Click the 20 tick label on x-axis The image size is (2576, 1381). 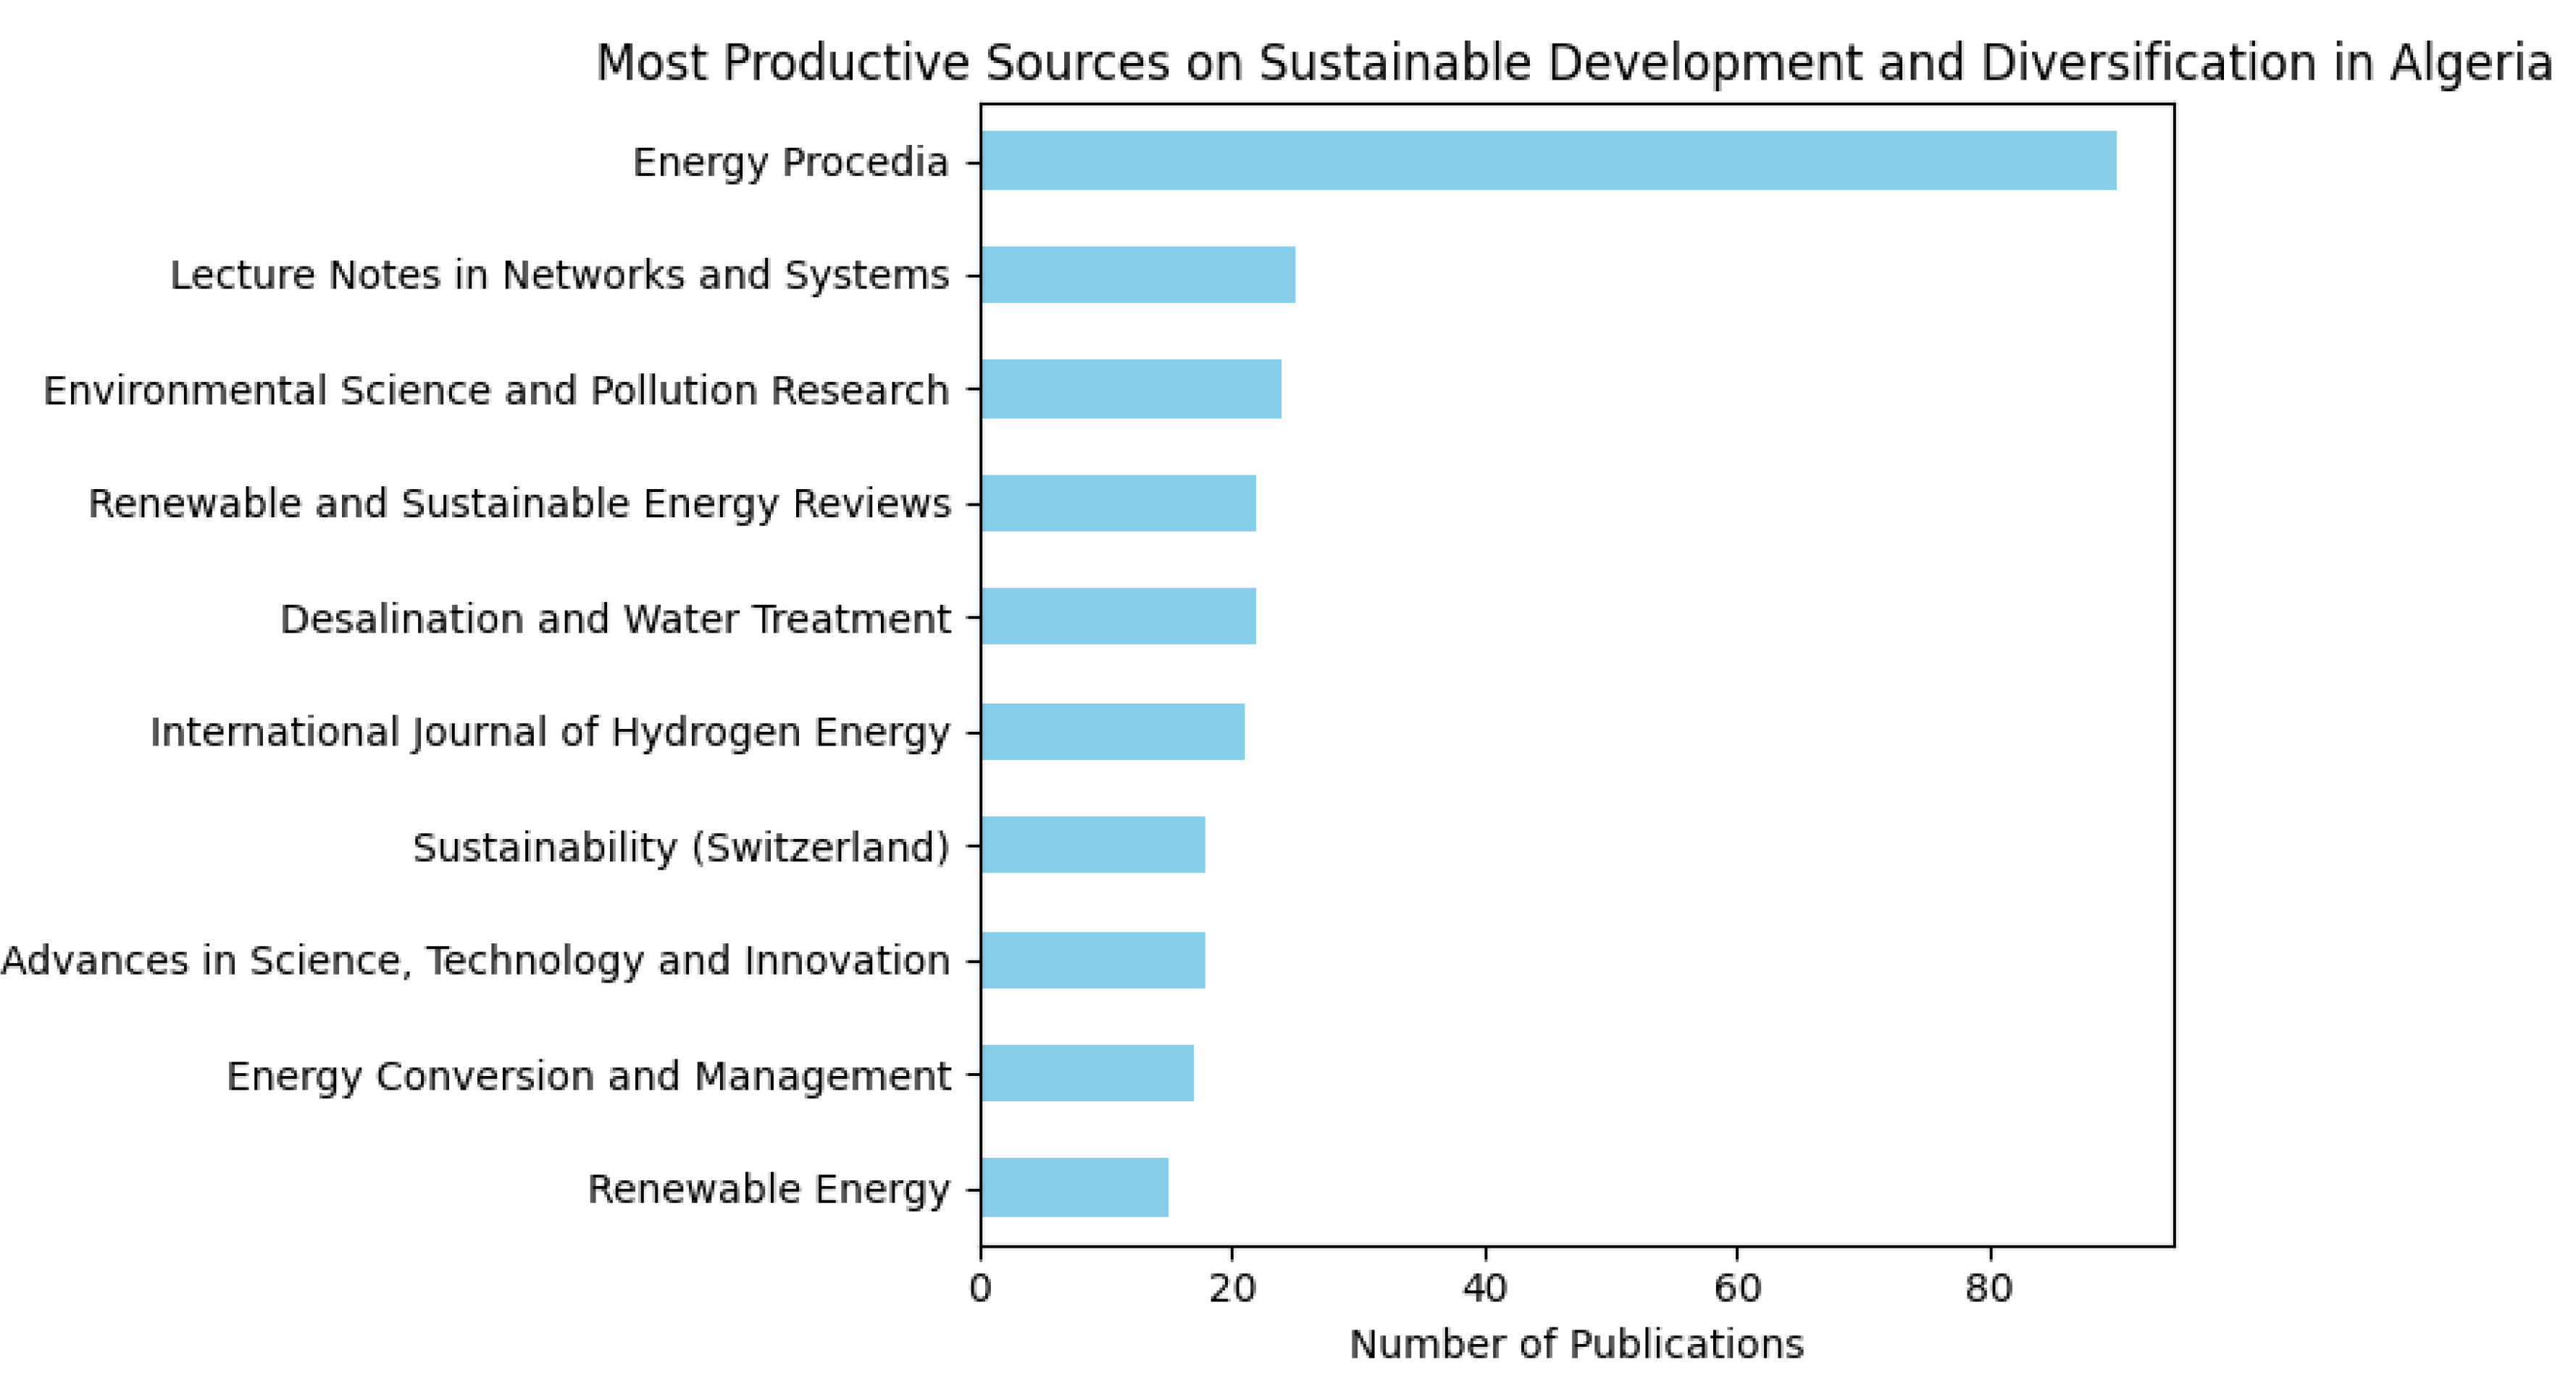(1232, 1289)
